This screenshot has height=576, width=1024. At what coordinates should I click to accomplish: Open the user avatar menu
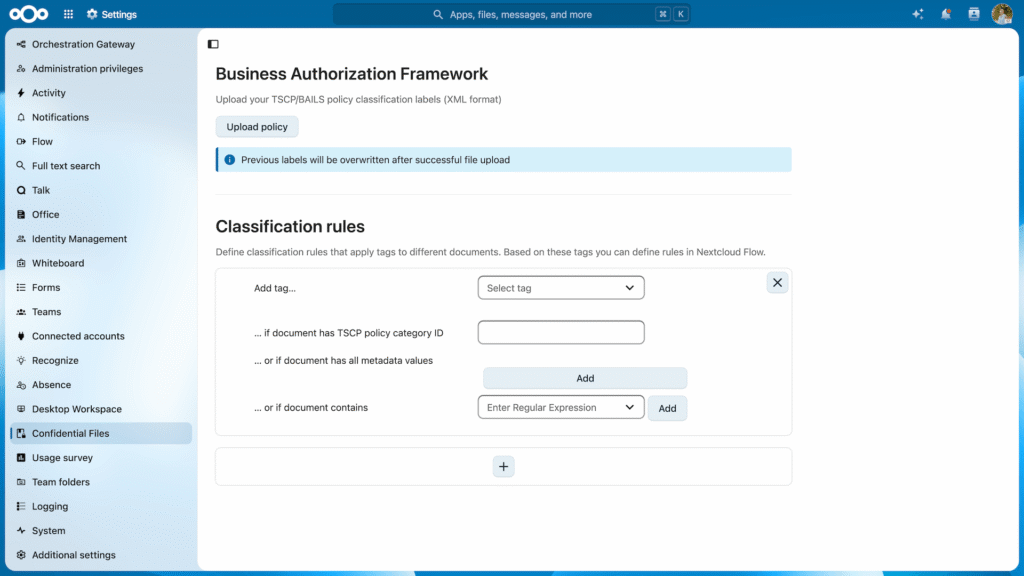(x=1002, y=14)
